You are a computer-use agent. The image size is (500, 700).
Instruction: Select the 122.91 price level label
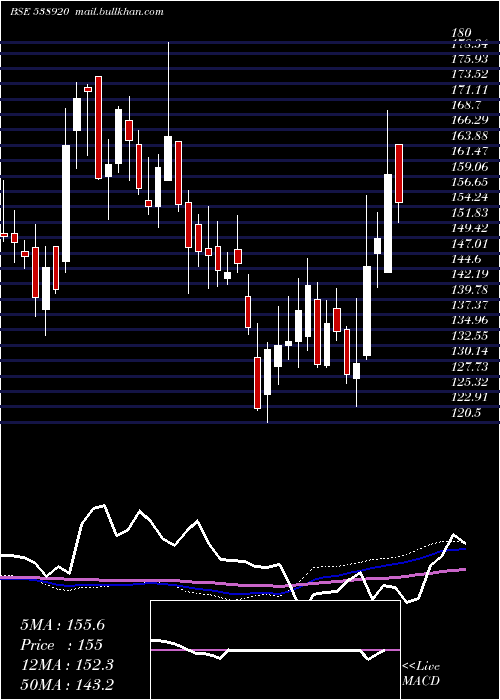(469, 397)
